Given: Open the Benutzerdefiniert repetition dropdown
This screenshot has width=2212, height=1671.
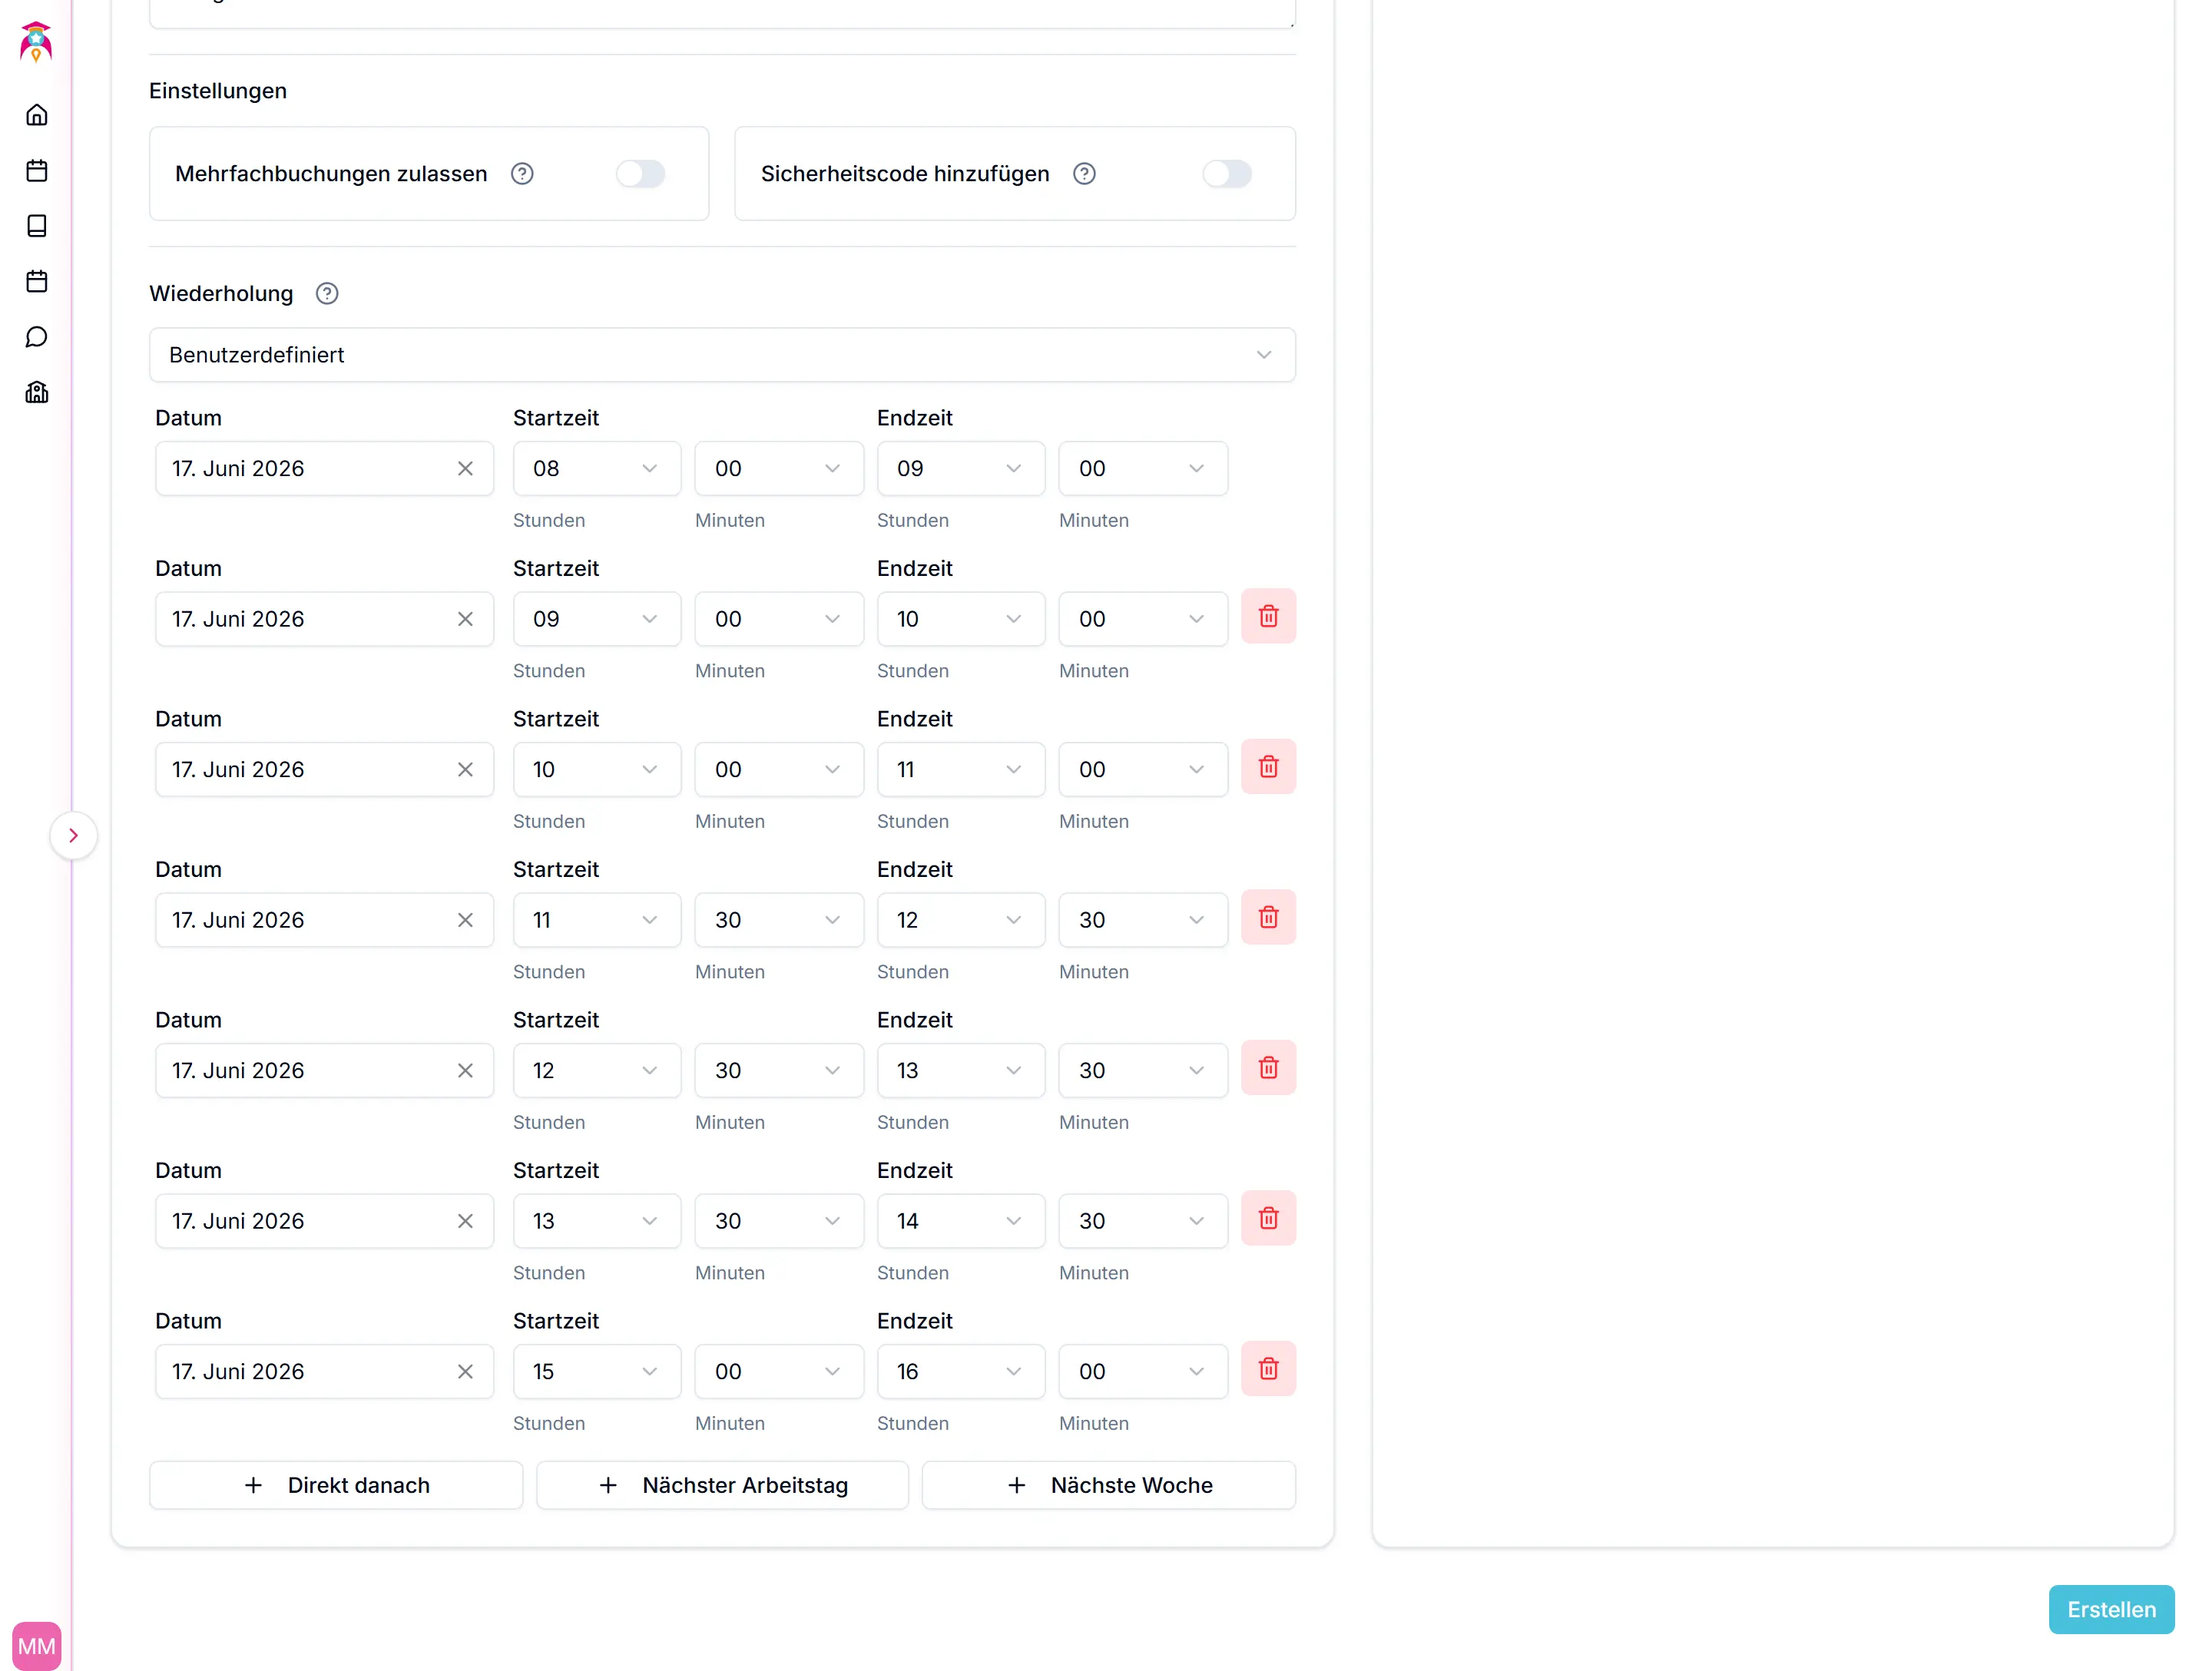Looking at the screenshot, I should click(x=722, y=355).
